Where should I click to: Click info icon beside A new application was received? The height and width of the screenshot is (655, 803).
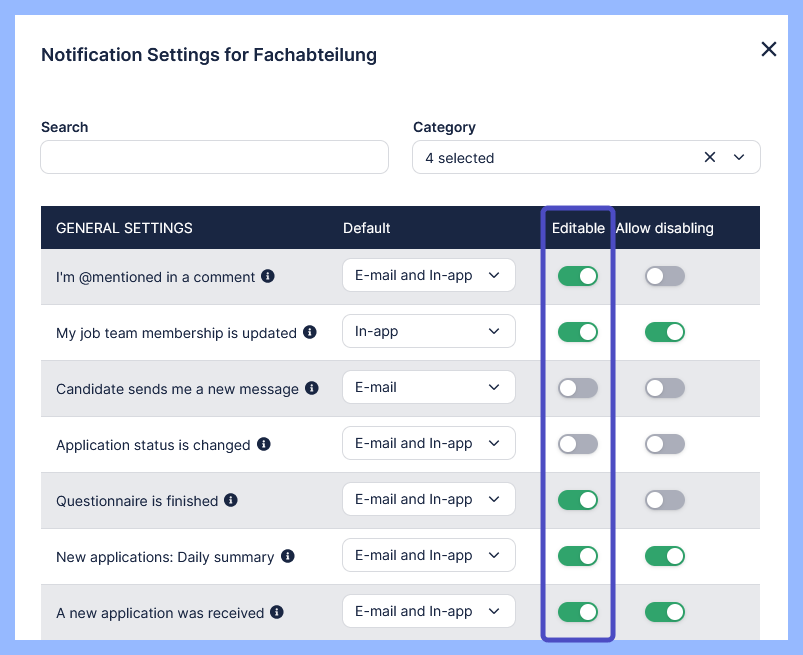277,612
